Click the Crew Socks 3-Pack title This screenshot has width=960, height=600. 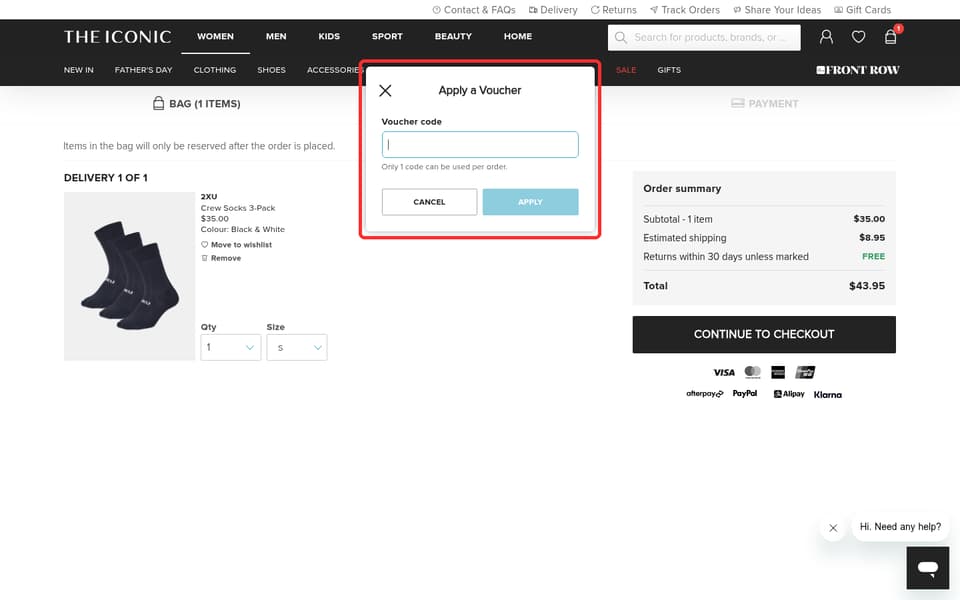tap(238, 208)
